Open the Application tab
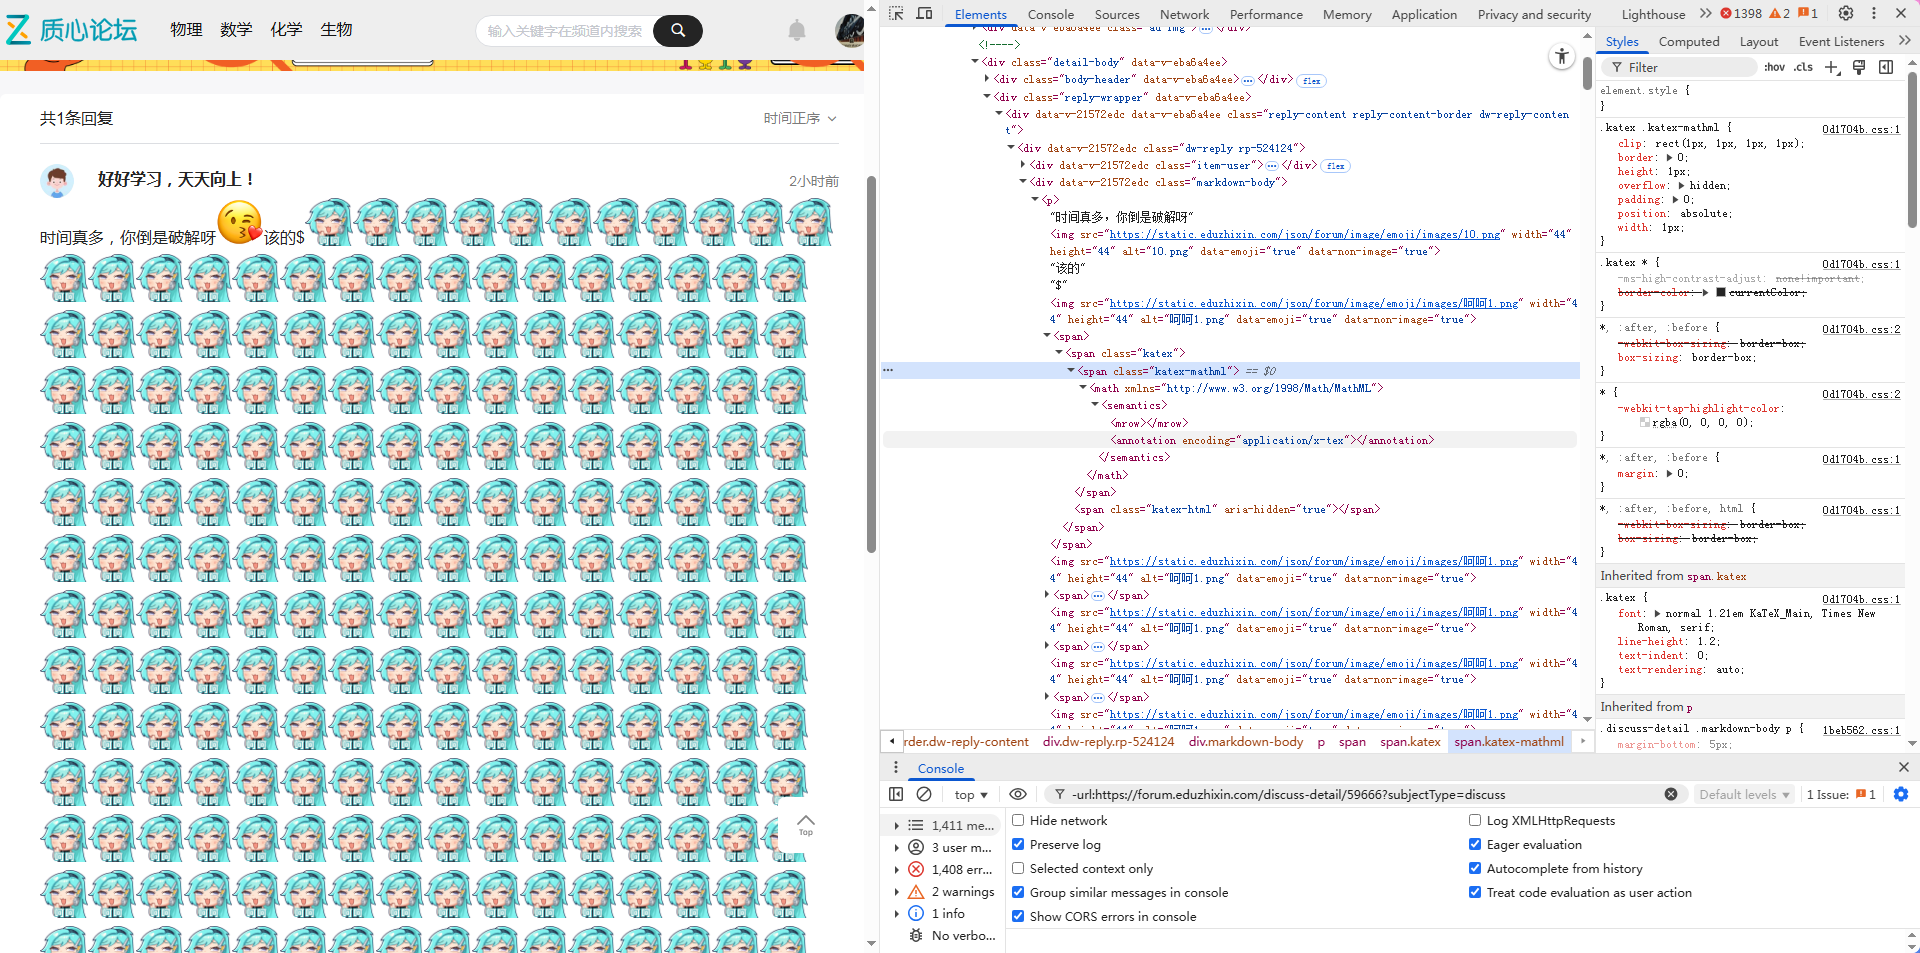1920x953 pixels. [1424, 14]
